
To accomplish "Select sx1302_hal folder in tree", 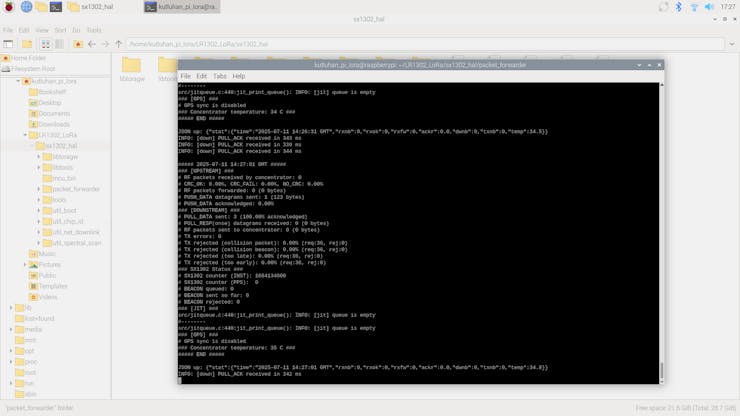I will point(57,146).
